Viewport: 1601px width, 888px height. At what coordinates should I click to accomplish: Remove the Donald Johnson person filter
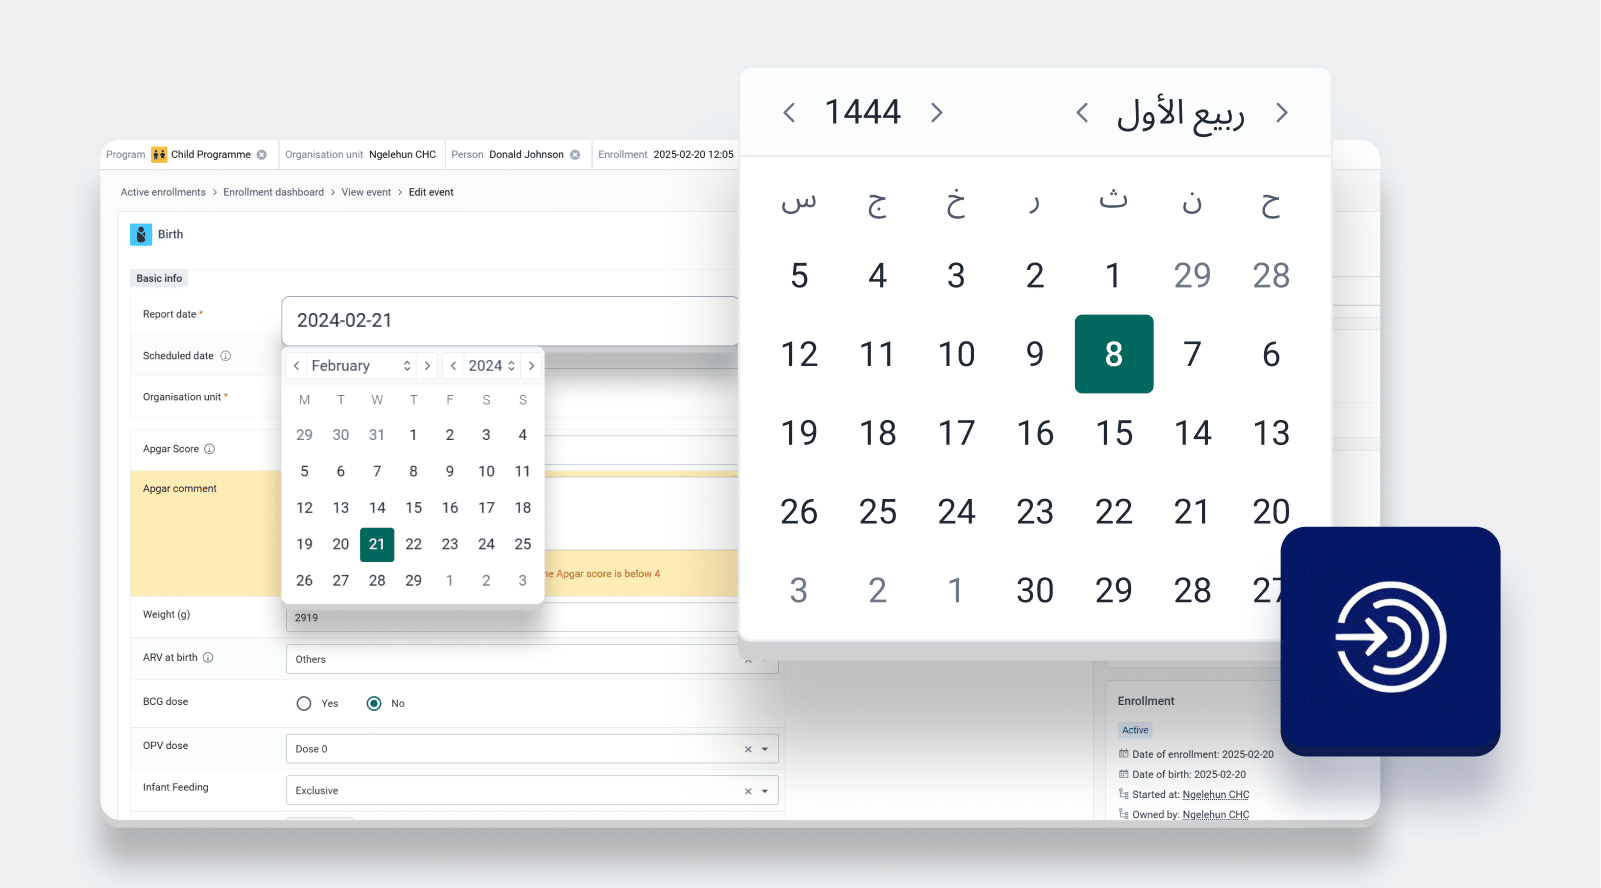[x=575, y=155]
